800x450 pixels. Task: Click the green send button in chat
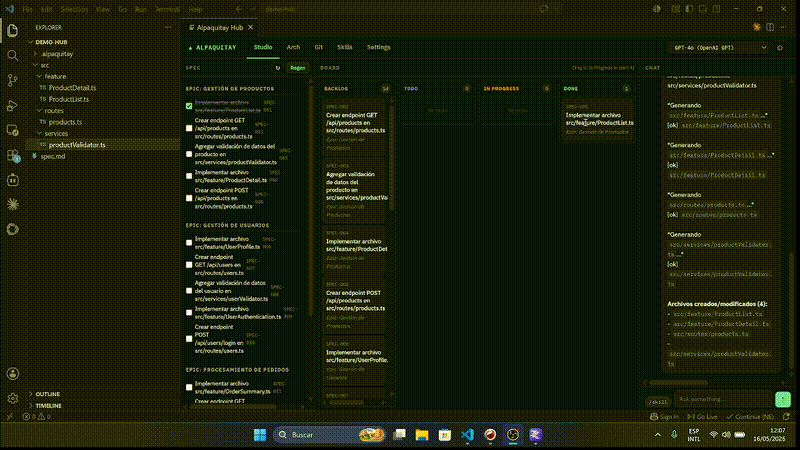[x=783, y=399]
